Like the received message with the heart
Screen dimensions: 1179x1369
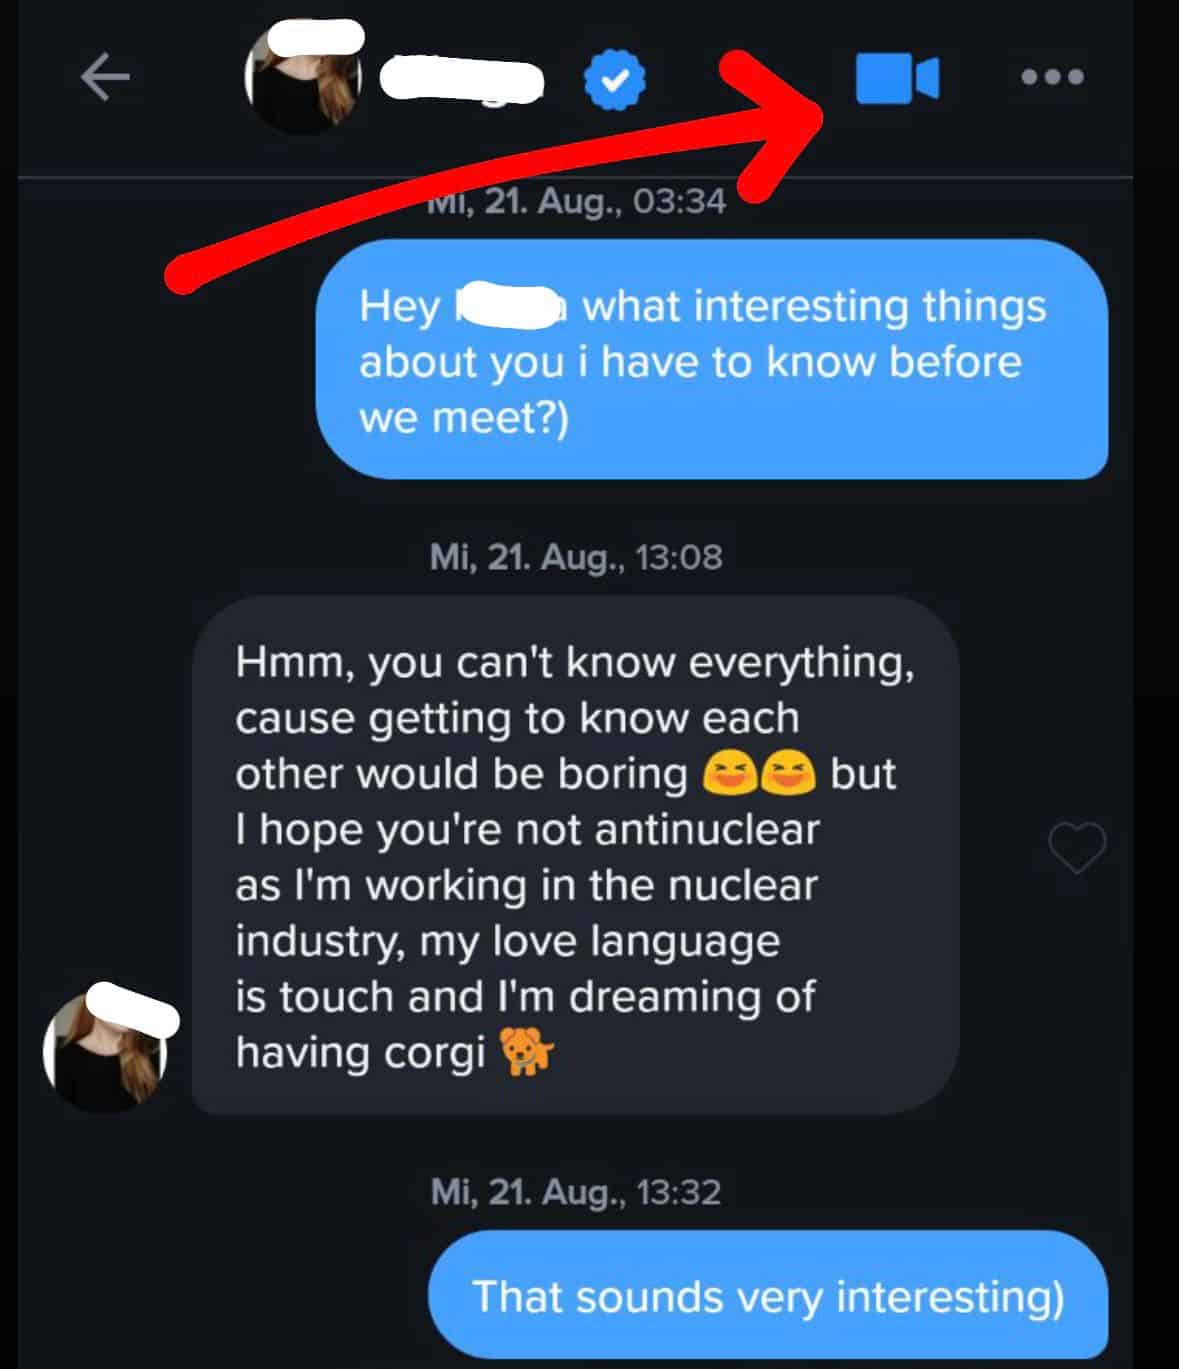point(1076,848)
